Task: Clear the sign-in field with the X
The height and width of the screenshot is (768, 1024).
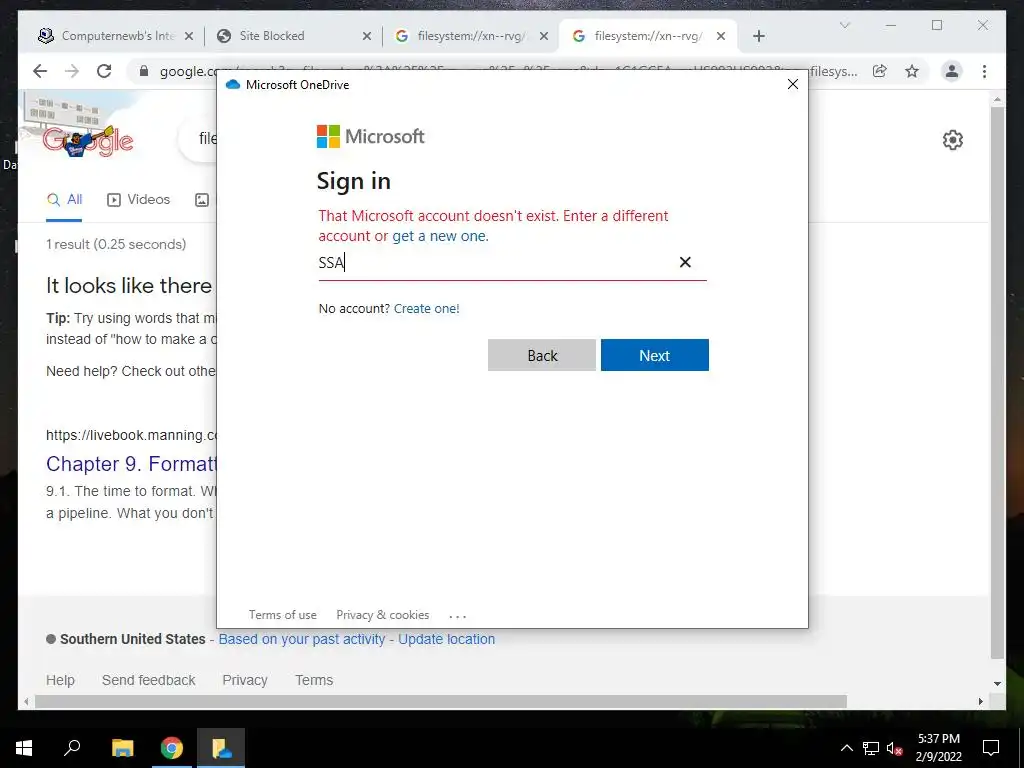Action: click(x=685, y=262)
